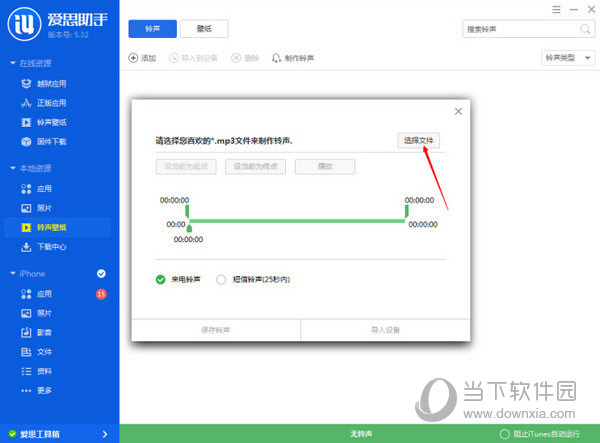Click the 版本号: 5.32 text
The width and height of the screenshot is (600, 443).
coord(68,35)
